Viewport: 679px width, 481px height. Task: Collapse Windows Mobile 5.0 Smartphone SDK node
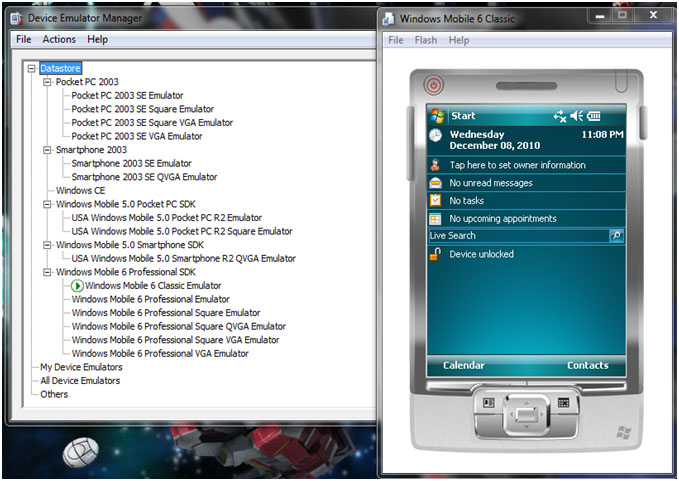47,245
